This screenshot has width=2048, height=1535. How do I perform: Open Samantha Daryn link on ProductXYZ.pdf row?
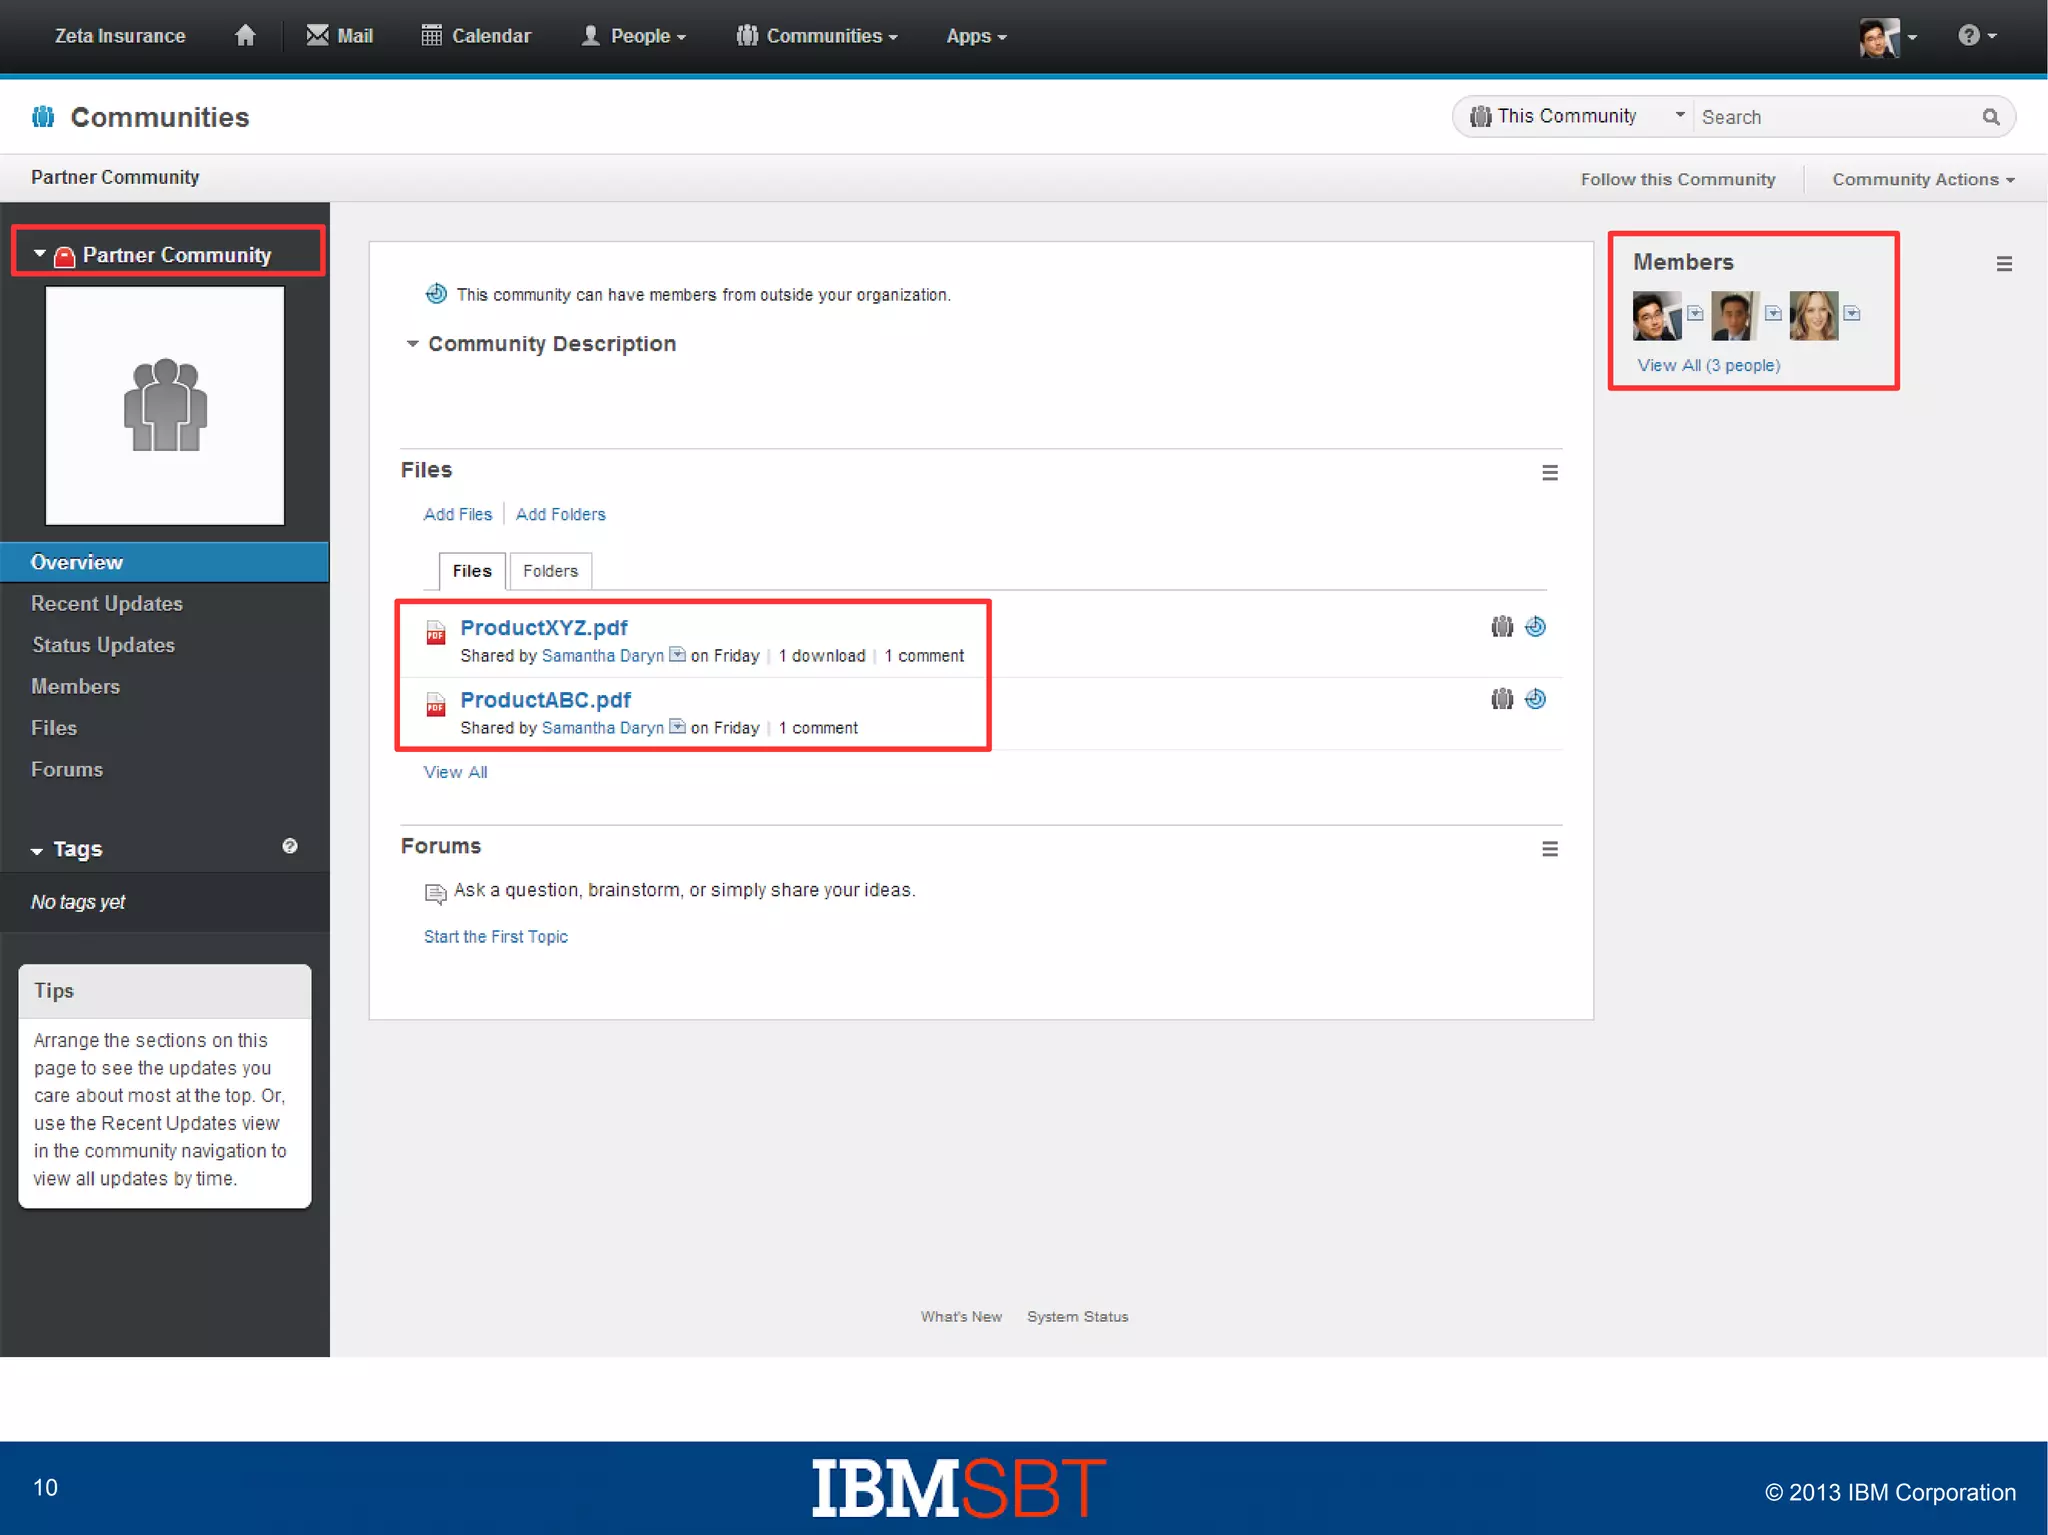pyautogui.click(x=603, y=656)
